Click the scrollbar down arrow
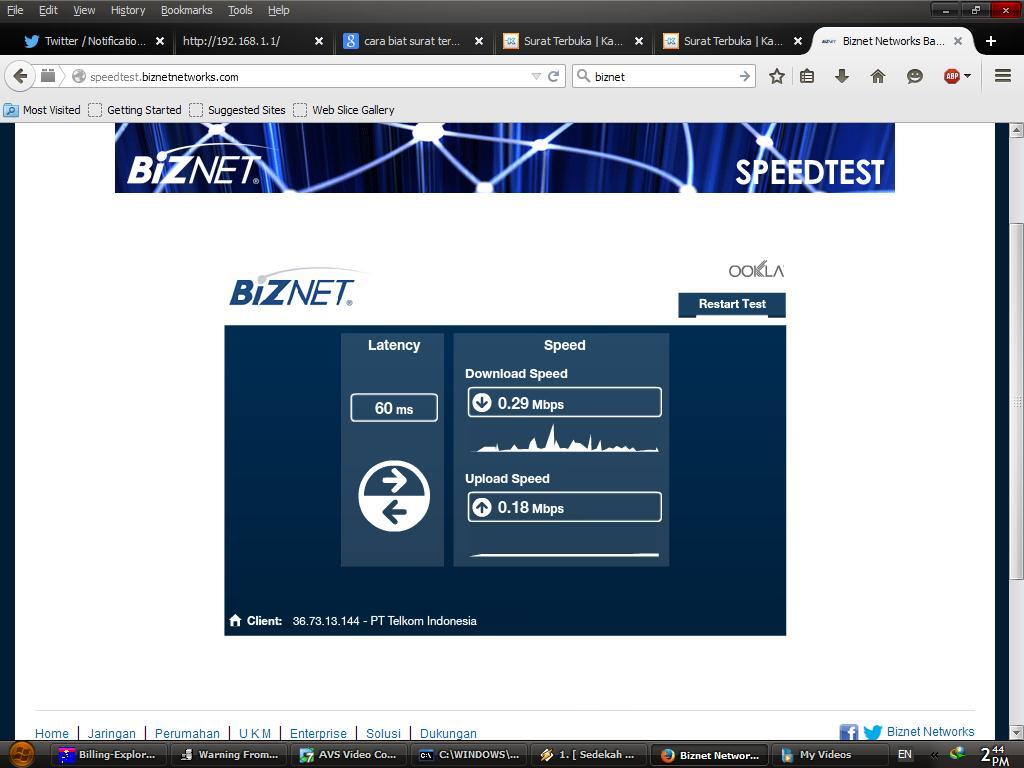 (1016, 732)
